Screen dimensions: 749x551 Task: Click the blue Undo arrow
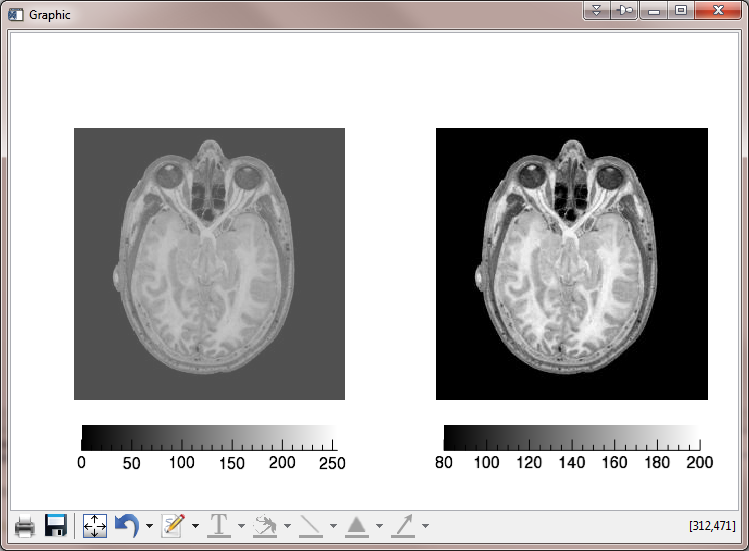[127, 526]
